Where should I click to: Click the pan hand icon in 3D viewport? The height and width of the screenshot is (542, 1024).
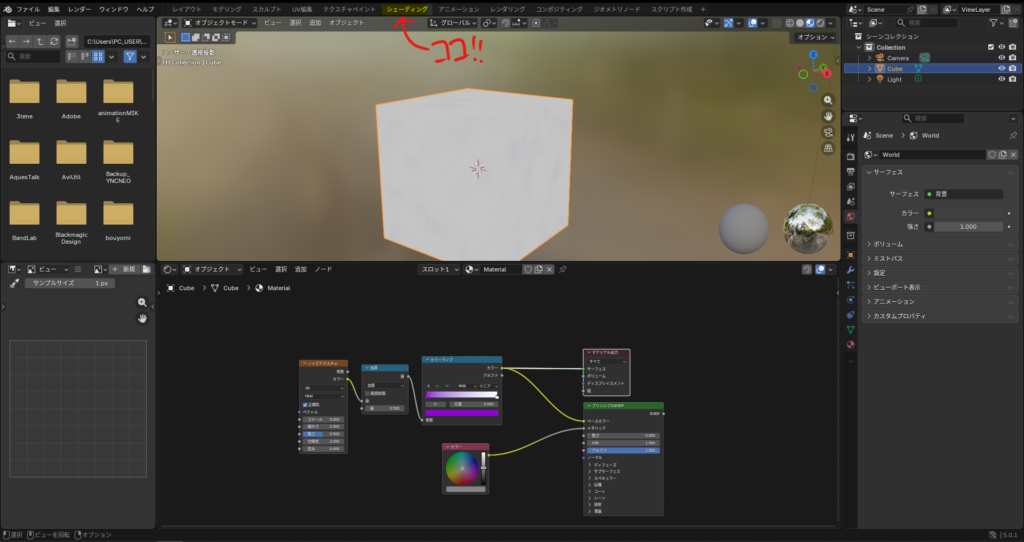click(x=828, y=117)
